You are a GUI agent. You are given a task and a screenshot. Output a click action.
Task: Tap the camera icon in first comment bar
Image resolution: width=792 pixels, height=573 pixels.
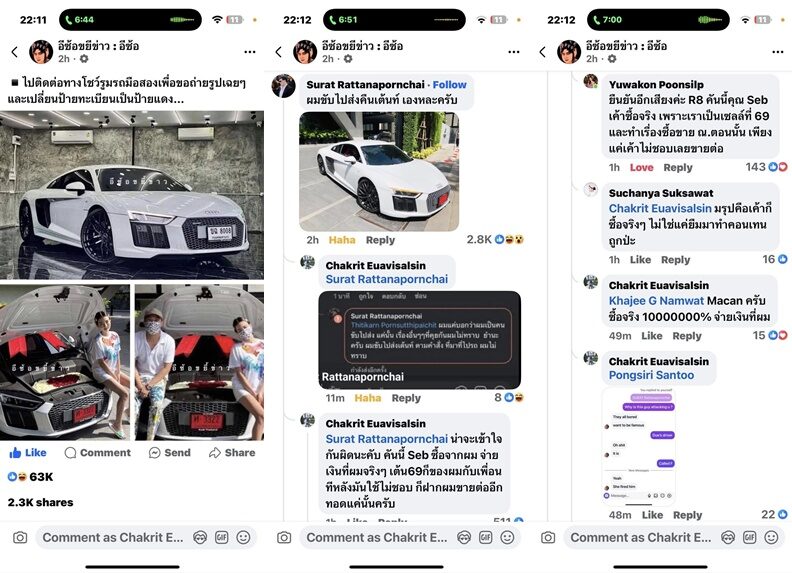[x=20, y=537]
